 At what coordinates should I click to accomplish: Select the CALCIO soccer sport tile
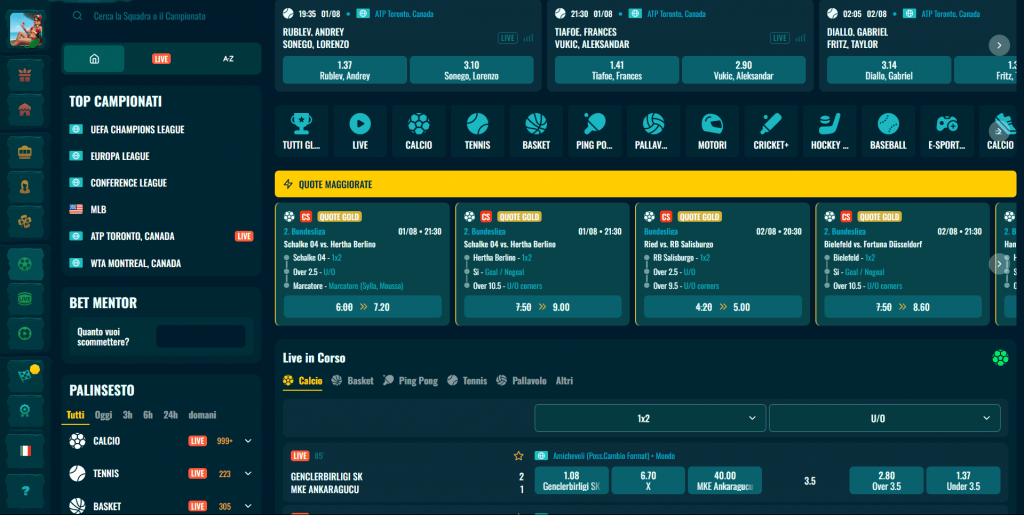[x=419, y=131]
